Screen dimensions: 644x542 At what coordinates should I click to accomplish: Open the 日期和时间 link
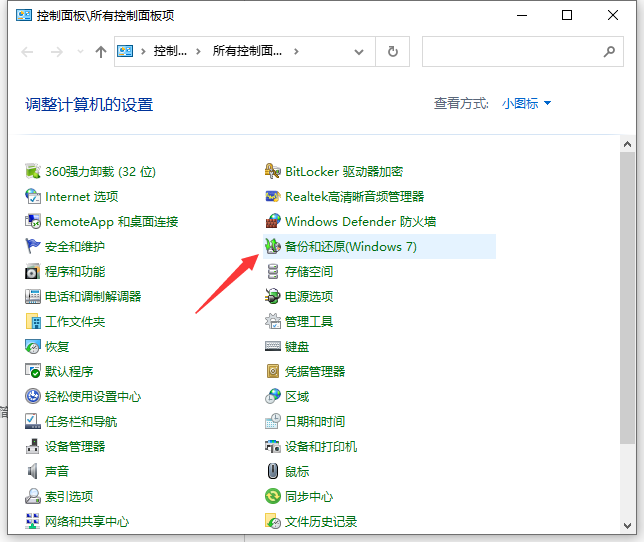tap(315, 422)
